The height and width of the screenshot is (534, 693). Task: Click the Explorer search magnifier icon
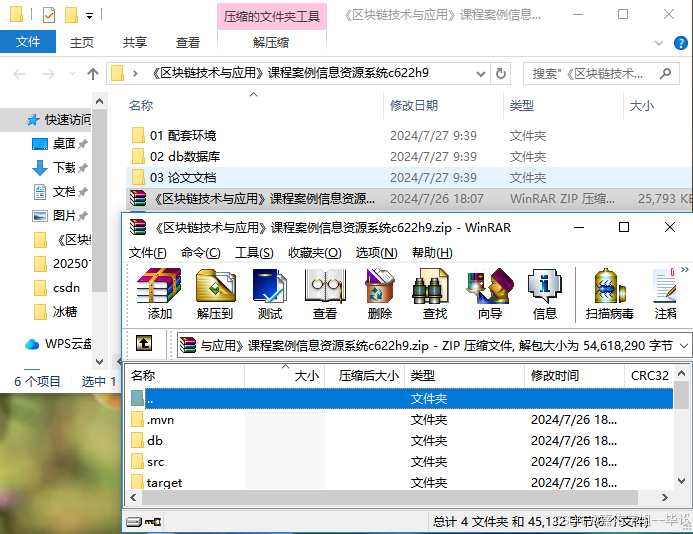point(666,73)
